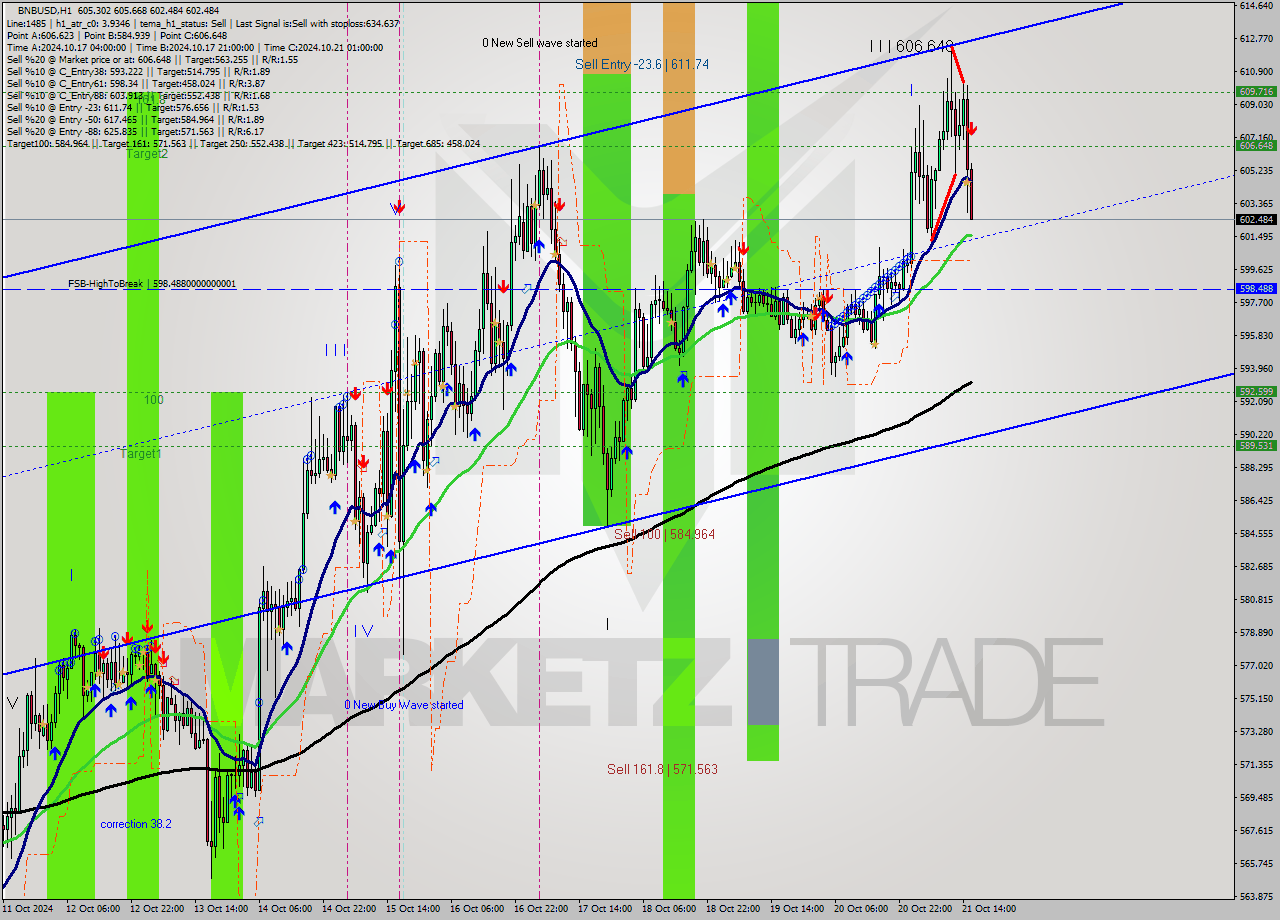Viewport: 1280px width, 920px height.
Task: Click the 'Sell %20 @ Market price' info line
Action: click(x=152, y=59)
